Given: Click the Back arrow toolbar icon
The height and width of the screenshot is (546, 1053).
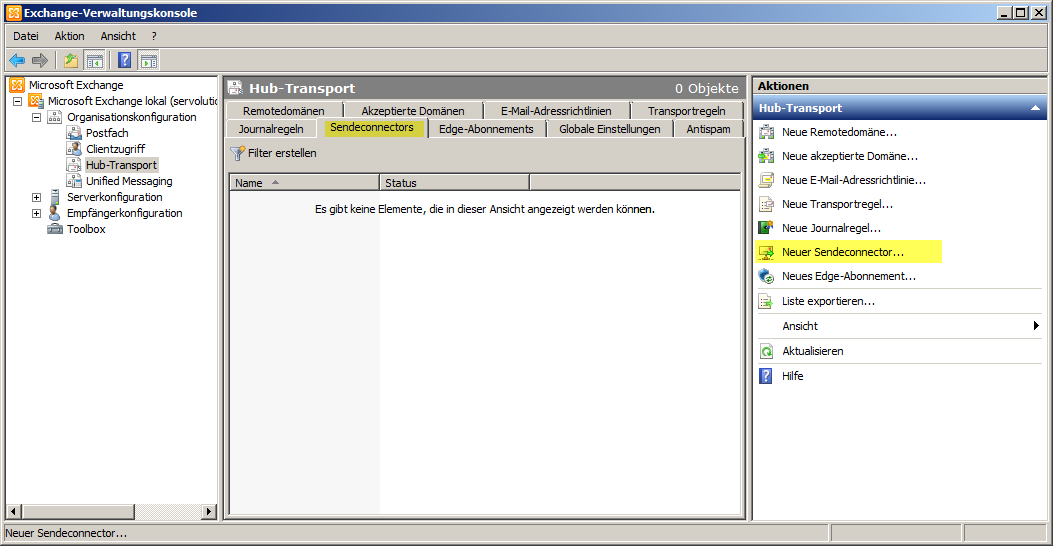Looking at the screenshot, I should 17,60.
